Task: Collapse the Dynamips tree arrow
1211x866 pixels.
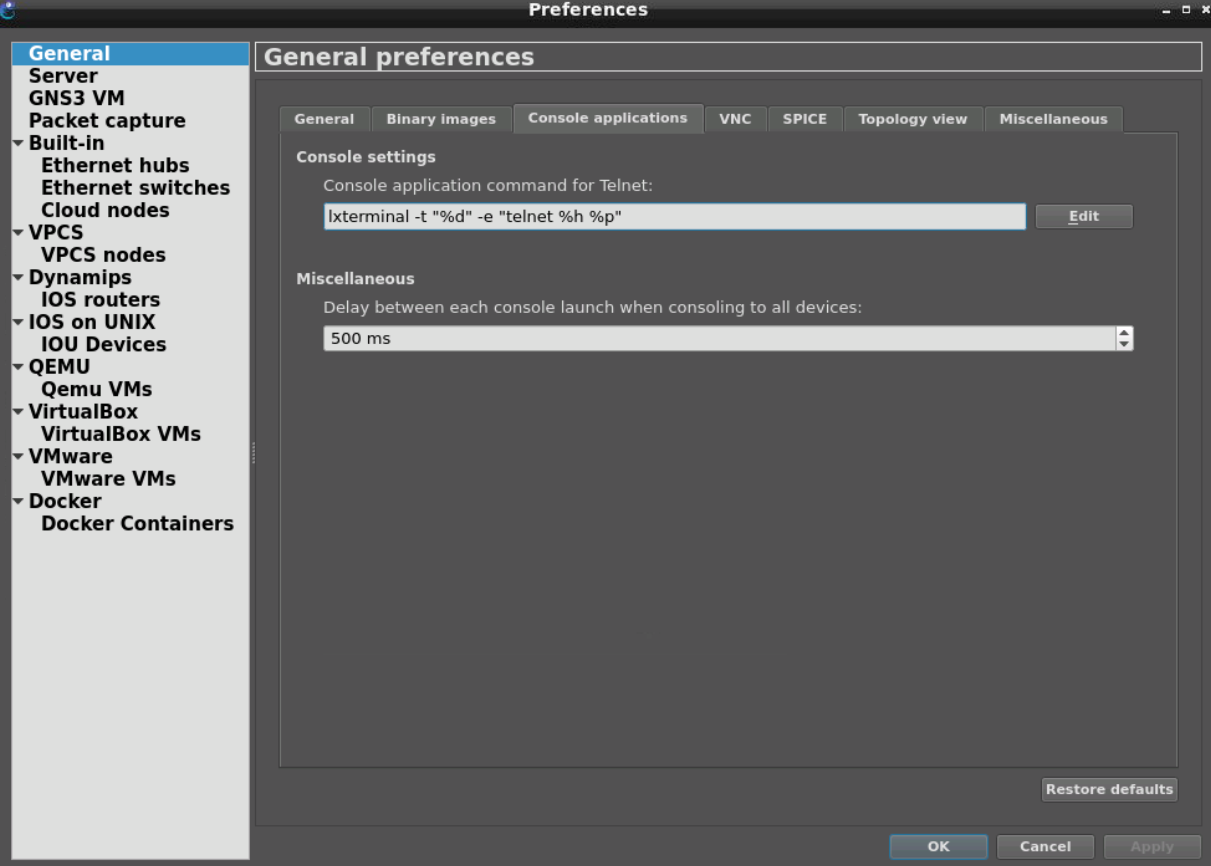Action: [19, 278]
